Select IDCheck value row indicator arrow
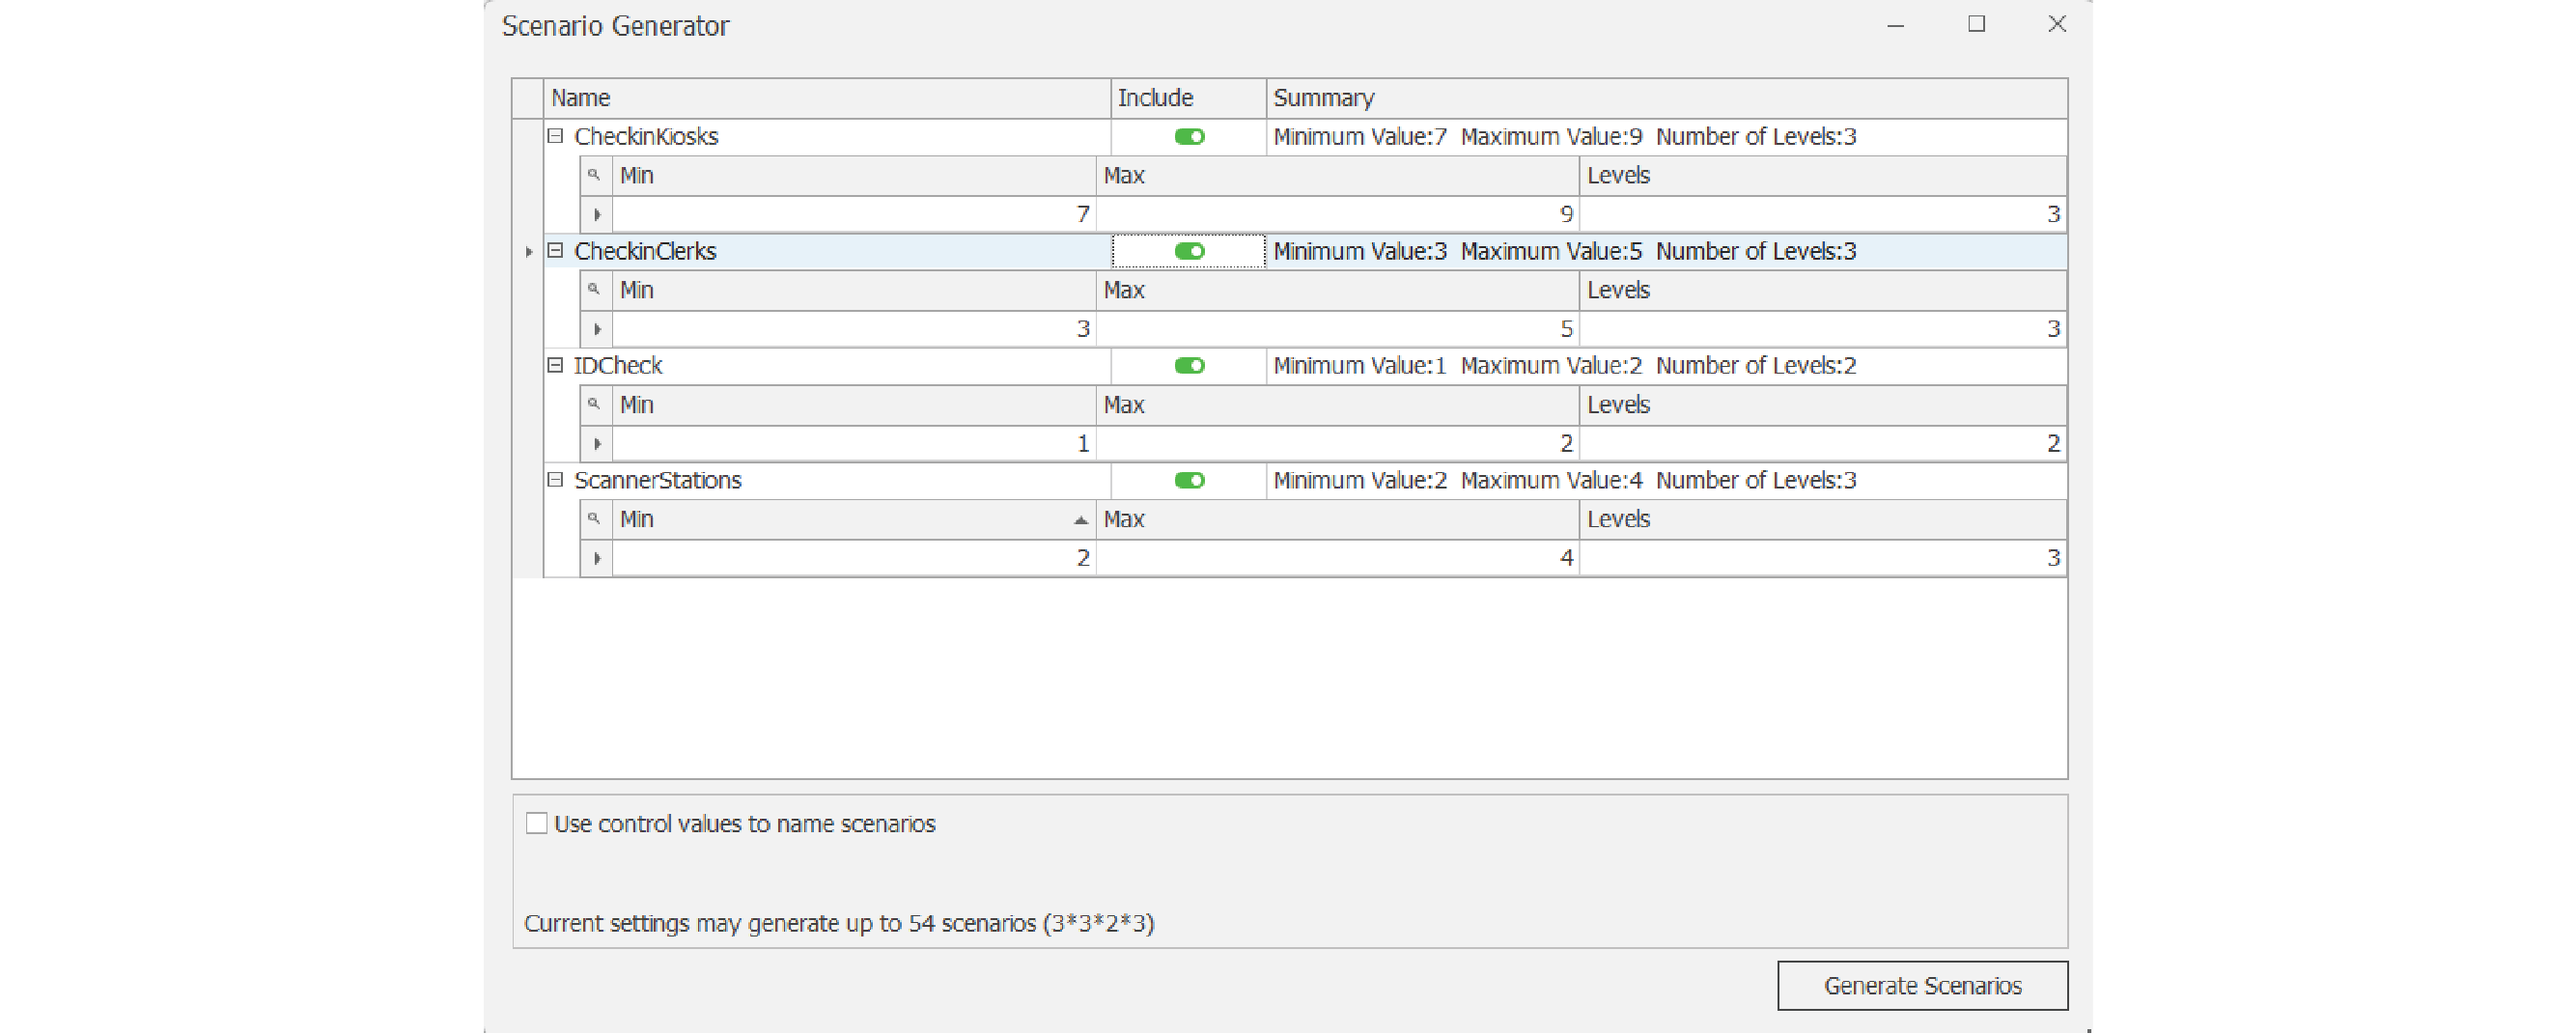Image resolution: width=2576 pixels, height=1034 pixels. point(597,443)
